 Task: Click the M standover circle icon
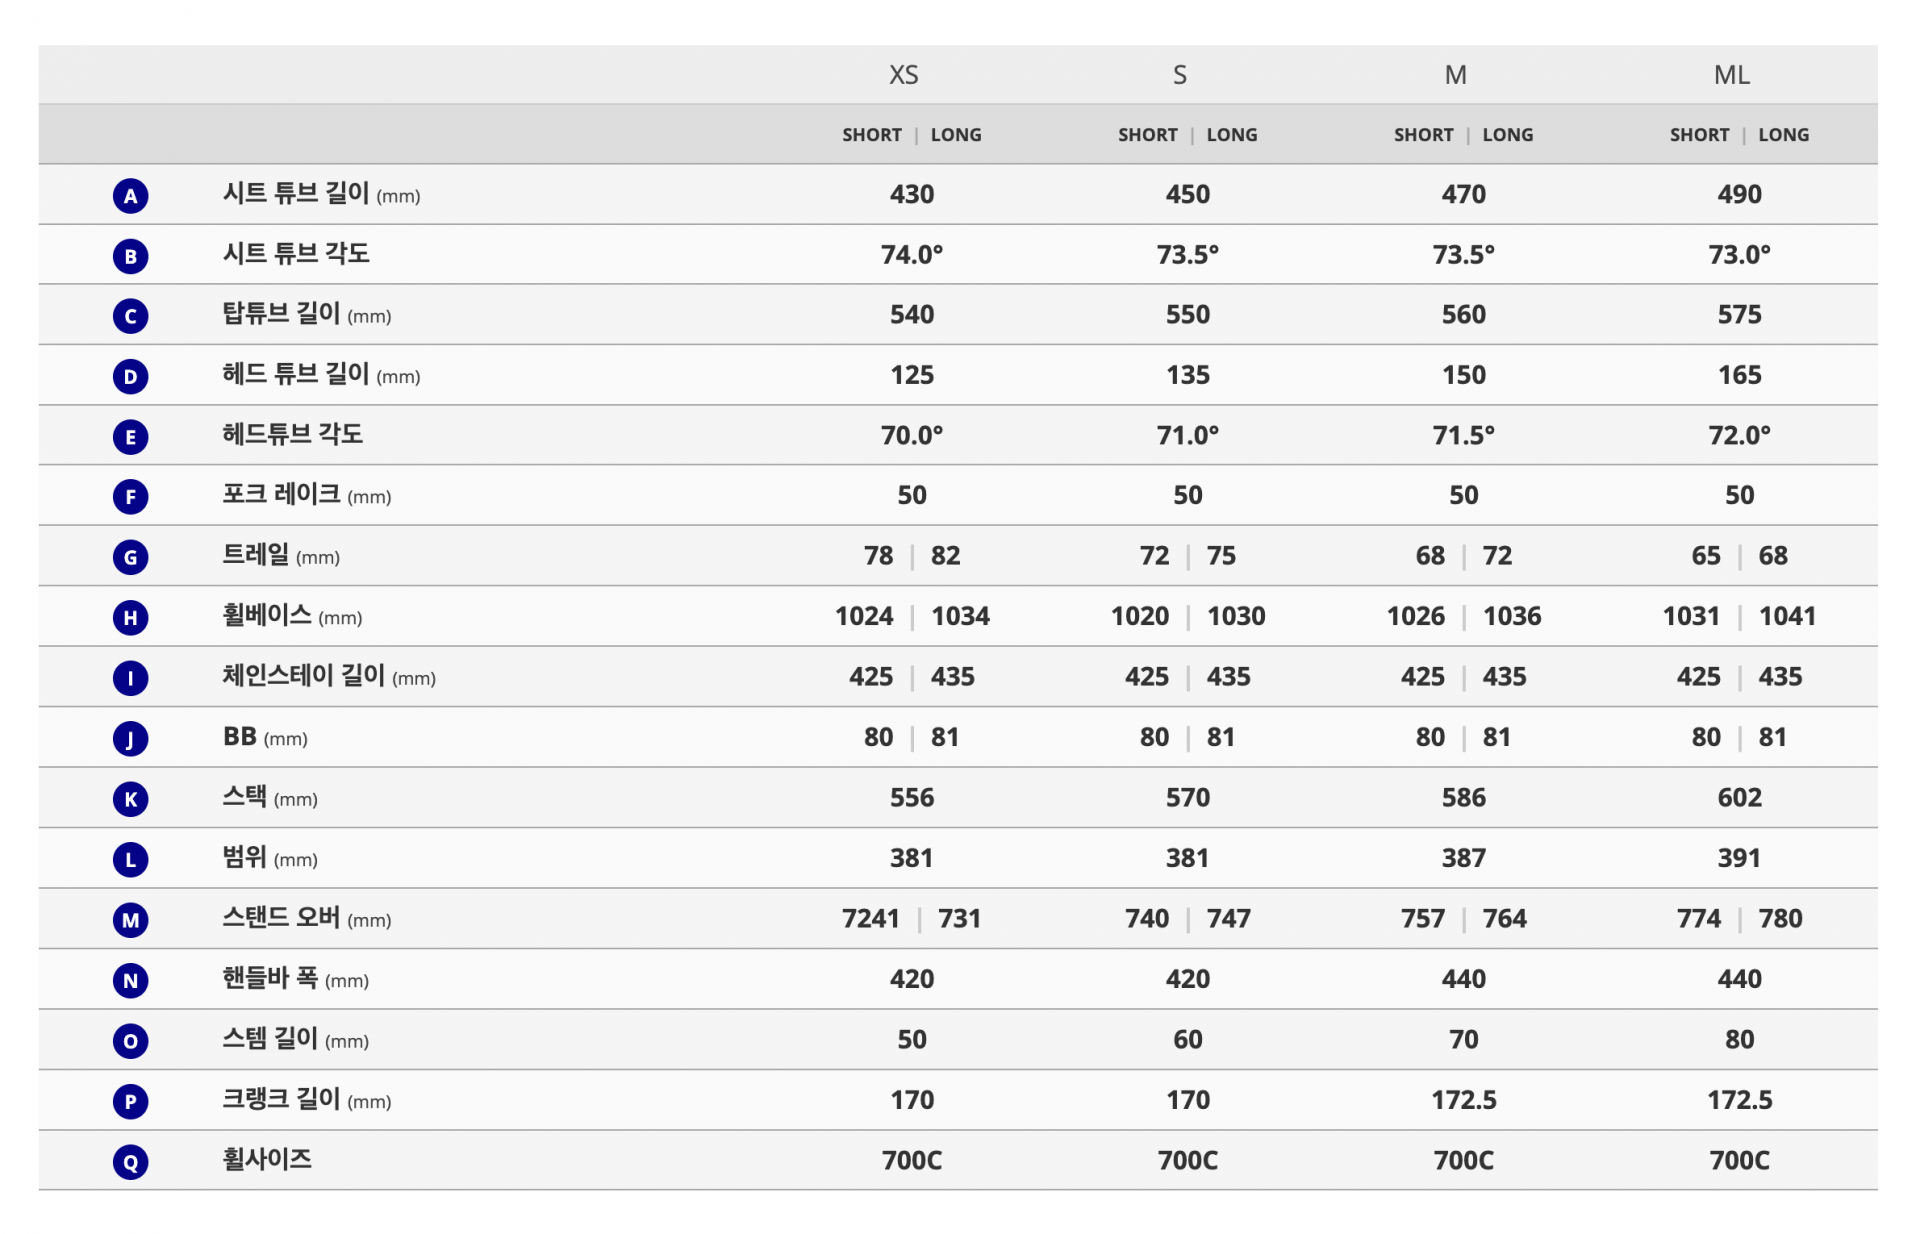[x=130, y=920]
